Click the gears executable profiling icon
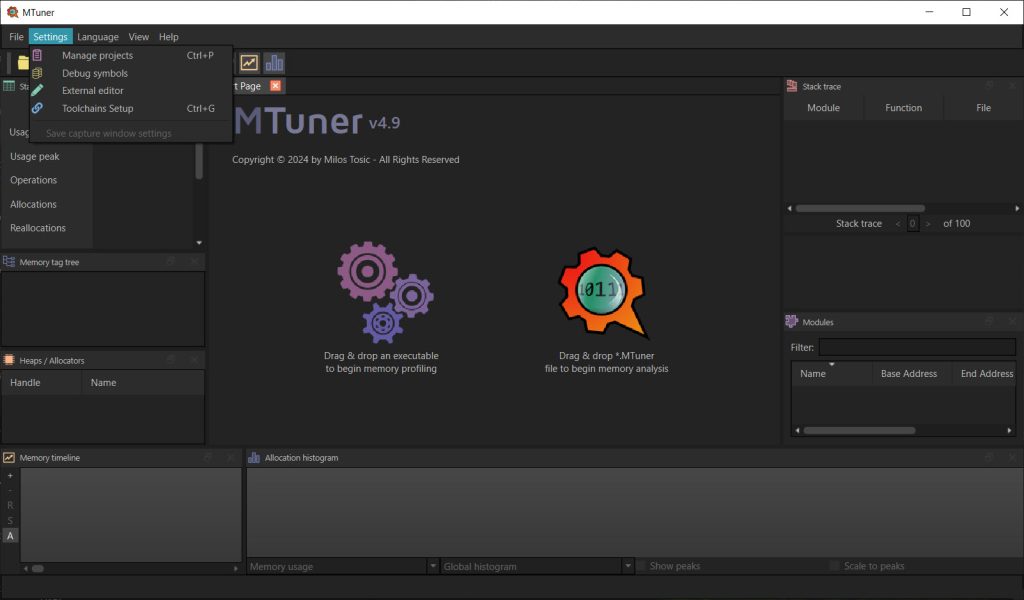Image resolution: width=1024 pixels, height=600 pixels. coord(385,292)
